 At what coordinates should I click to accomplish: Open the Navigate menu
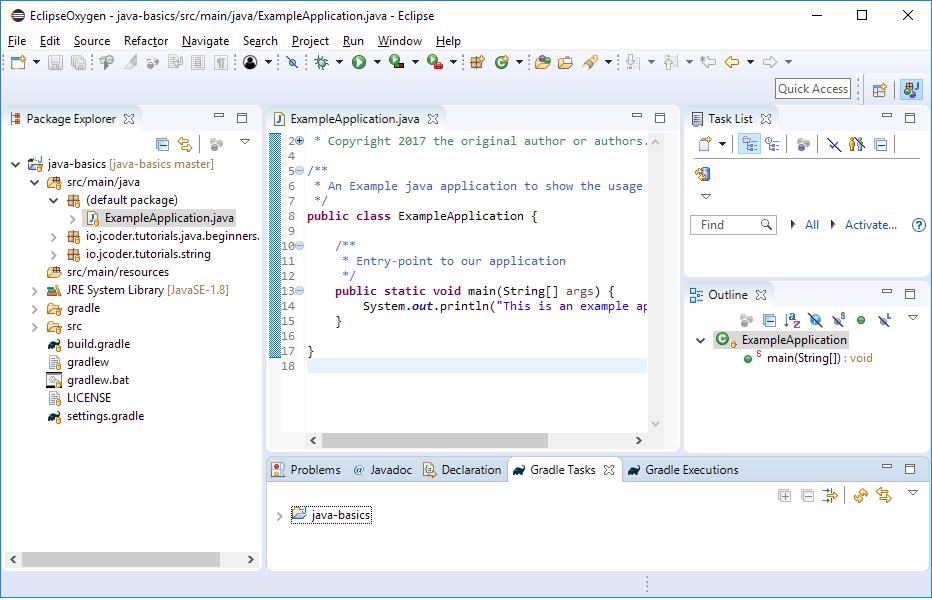coord(205,41)
